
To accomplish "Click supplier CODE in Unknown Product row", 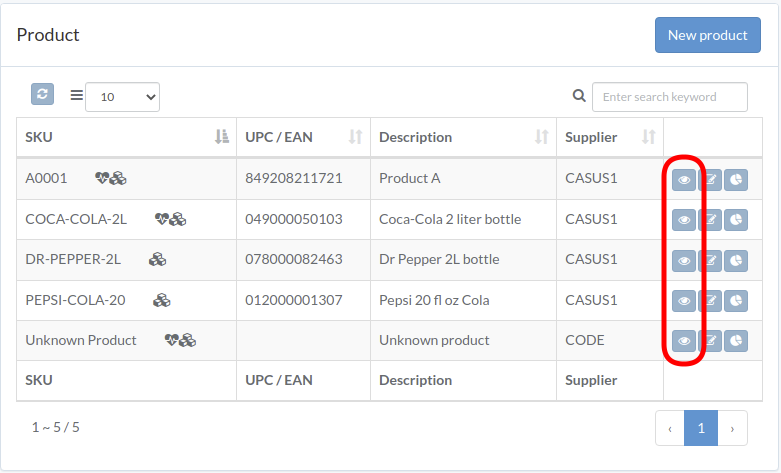I will 585,340.
